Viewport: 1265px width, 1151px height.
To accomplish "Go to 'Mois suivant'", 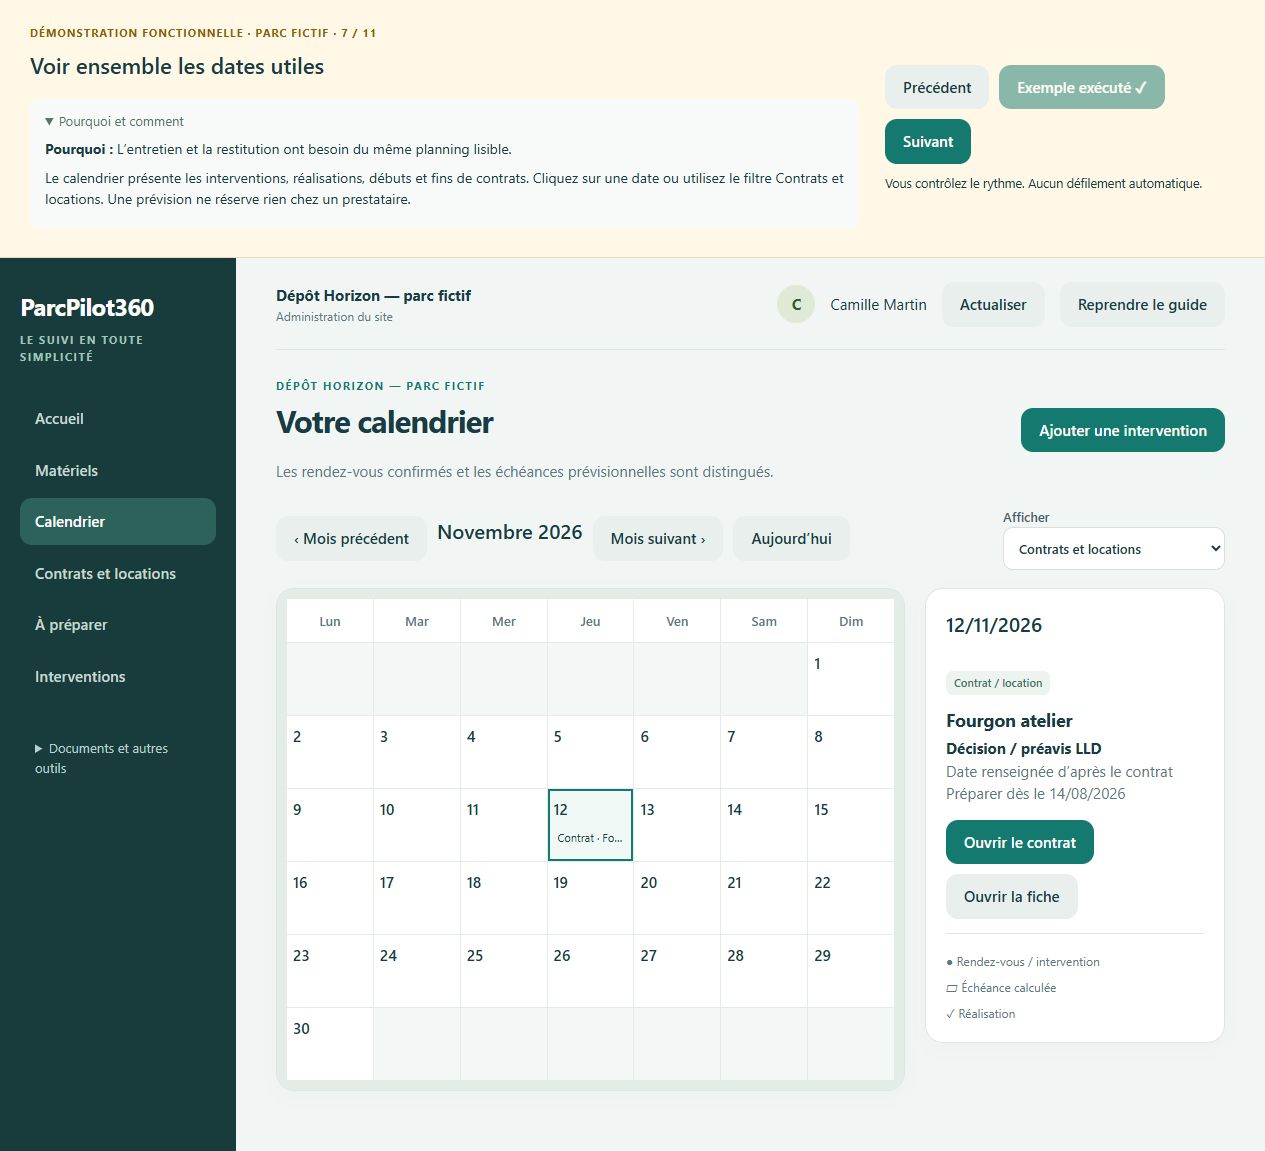I will click(658, 539).
